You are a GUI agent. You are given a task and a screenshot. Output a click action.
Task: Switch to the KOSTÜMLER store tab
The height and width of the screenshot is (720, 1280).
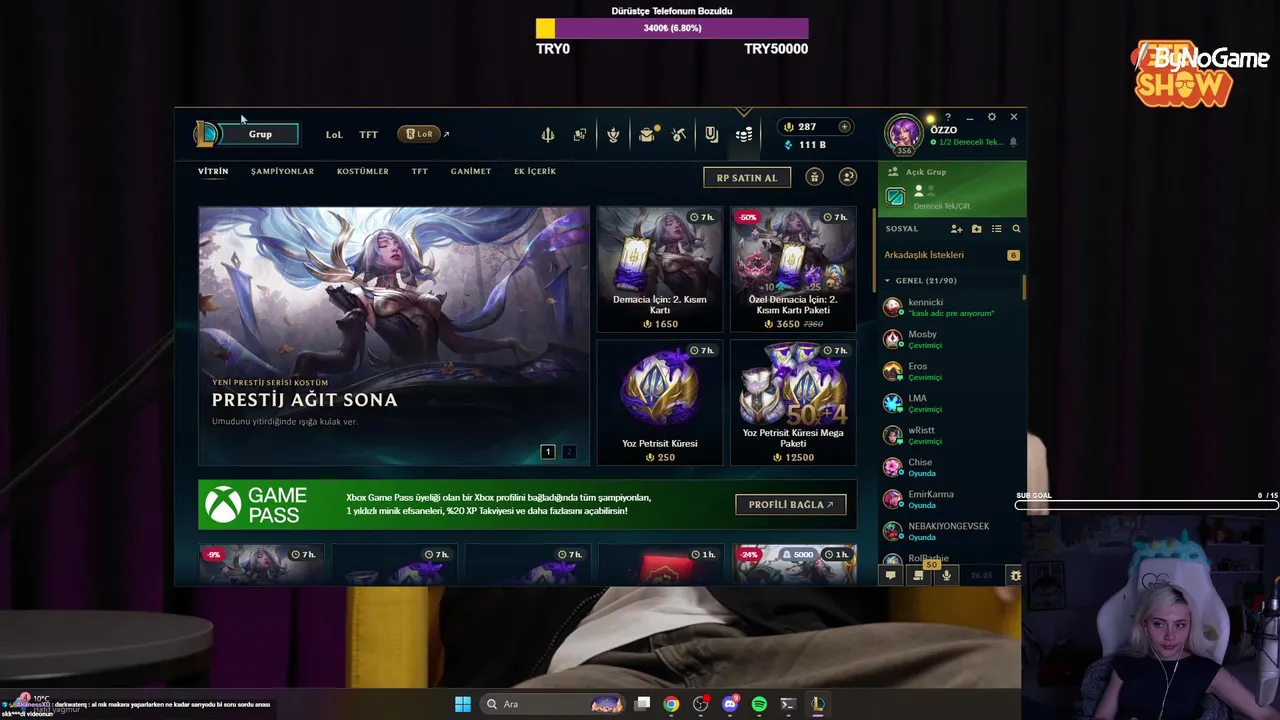point(362,171)
